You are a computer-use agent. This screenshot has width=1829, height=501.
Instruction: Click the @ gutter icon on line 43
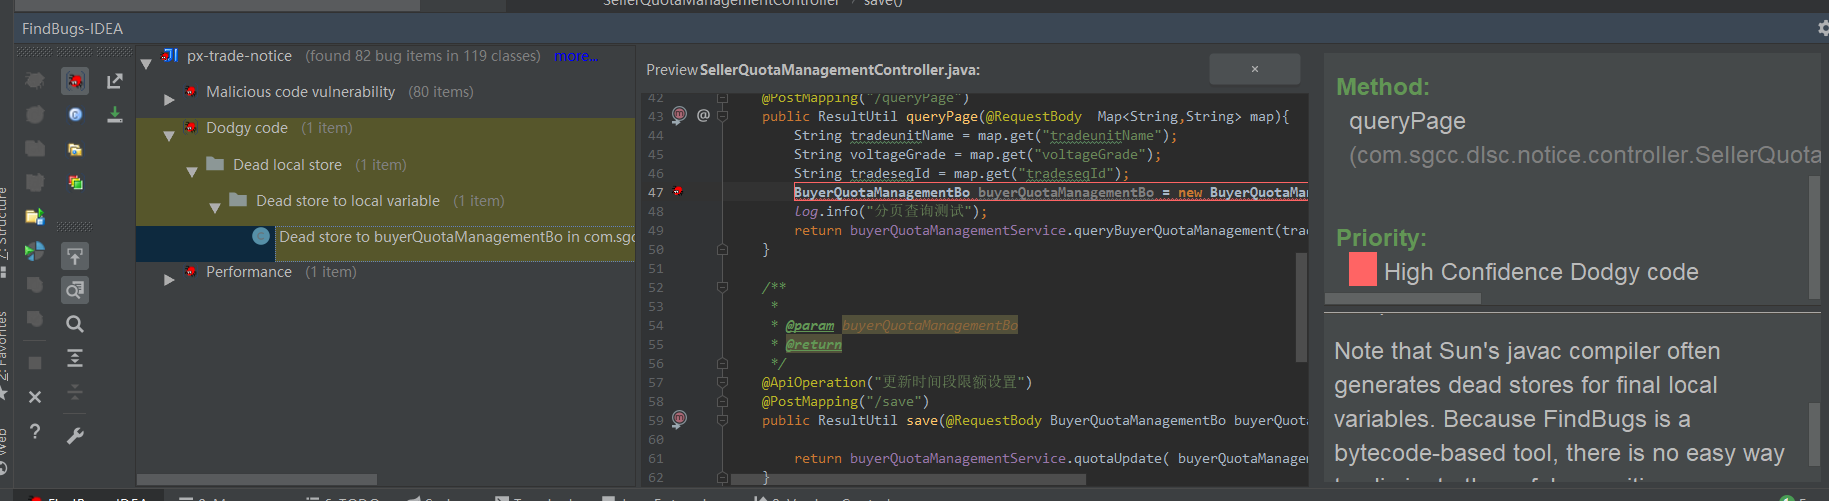pyautogui.click(x=703, y=116)
